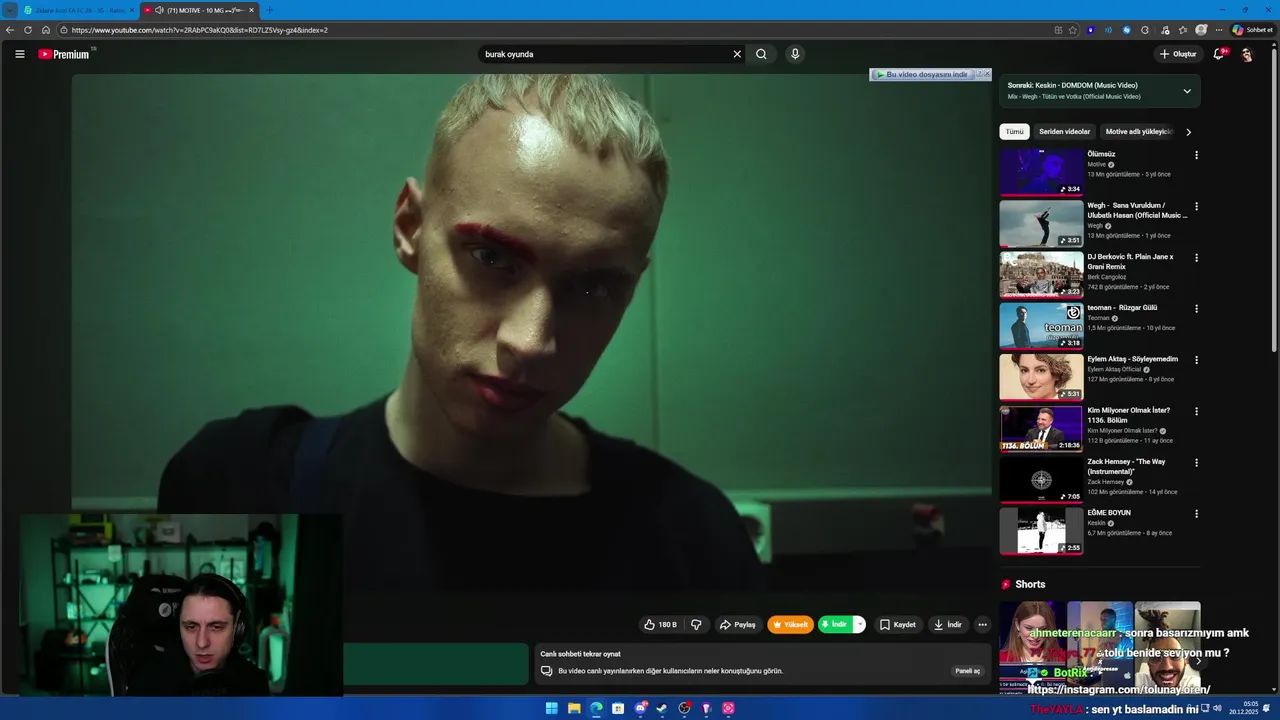Start voice search with microphone icon
Viewport: 1280px width, 720px height.
point(795,54)
